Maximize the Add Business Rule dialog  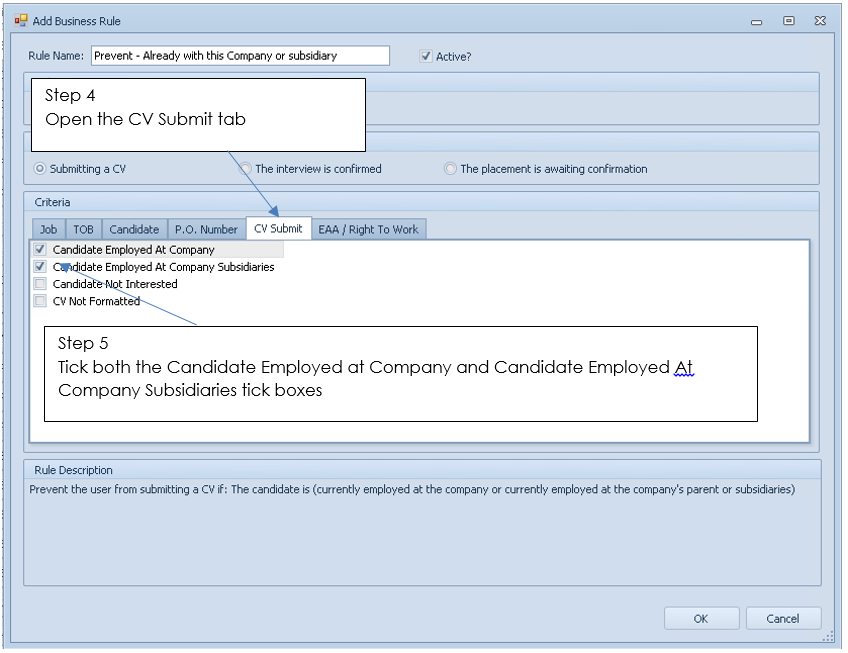tap(788, 21)
